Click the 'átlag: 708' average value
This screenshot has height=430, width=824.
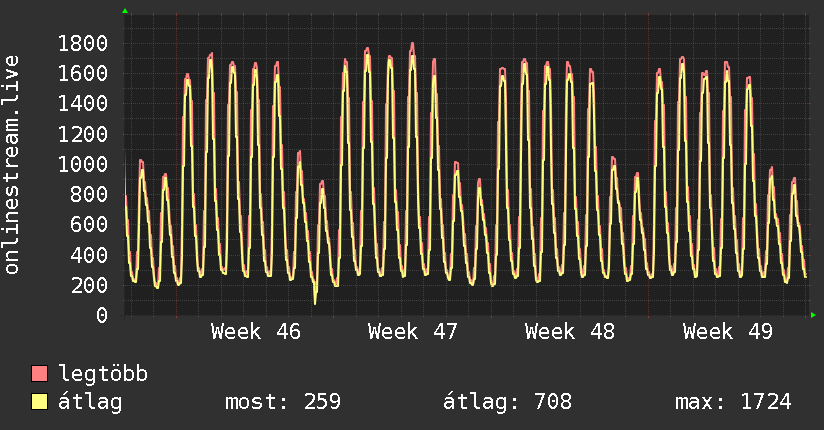507,402
